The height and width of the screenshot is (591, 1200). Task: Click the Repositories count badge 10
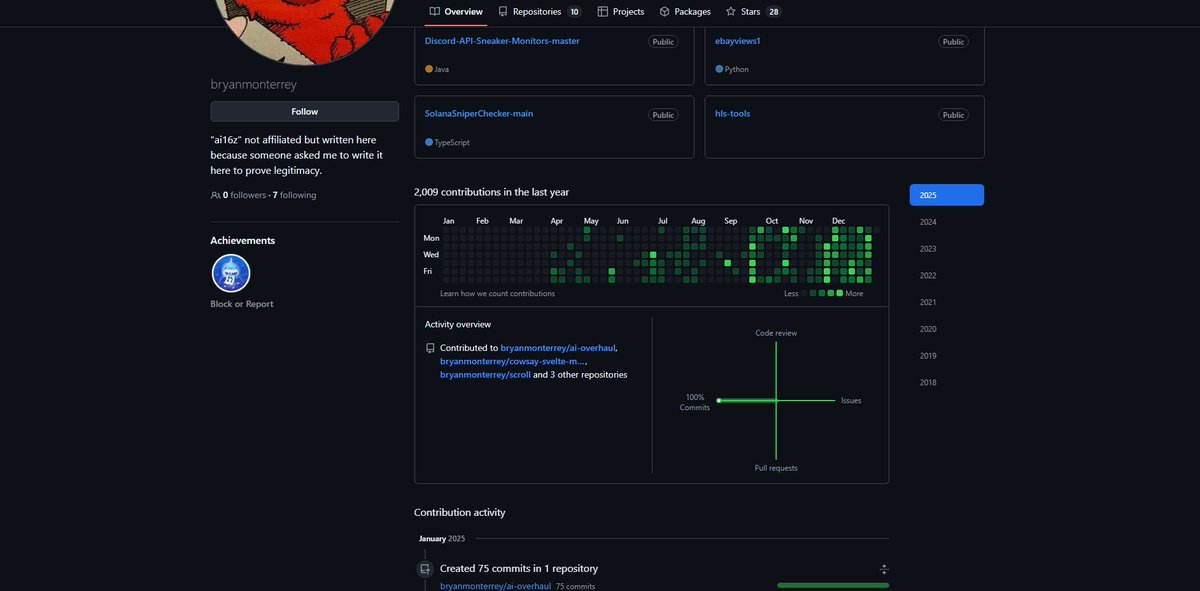(x=574, y=12)
